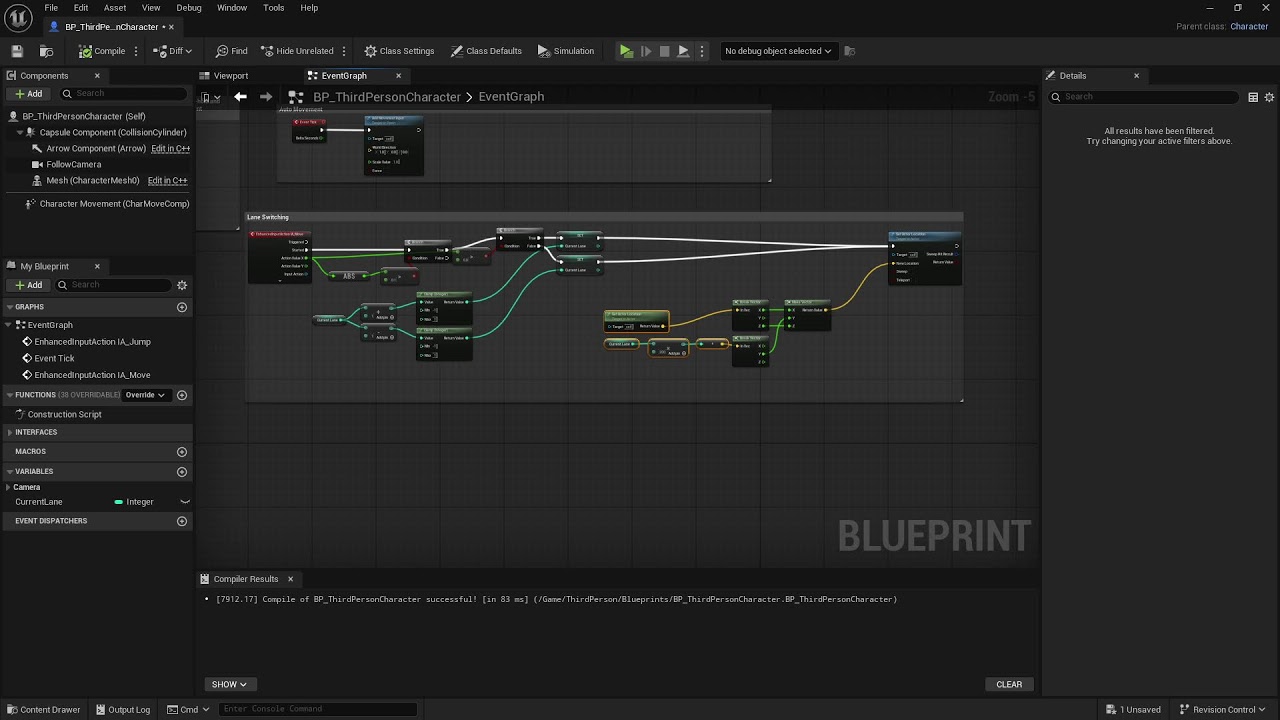Click the Find toolbar button
1280x720 pixels.
tap(231, 51)
